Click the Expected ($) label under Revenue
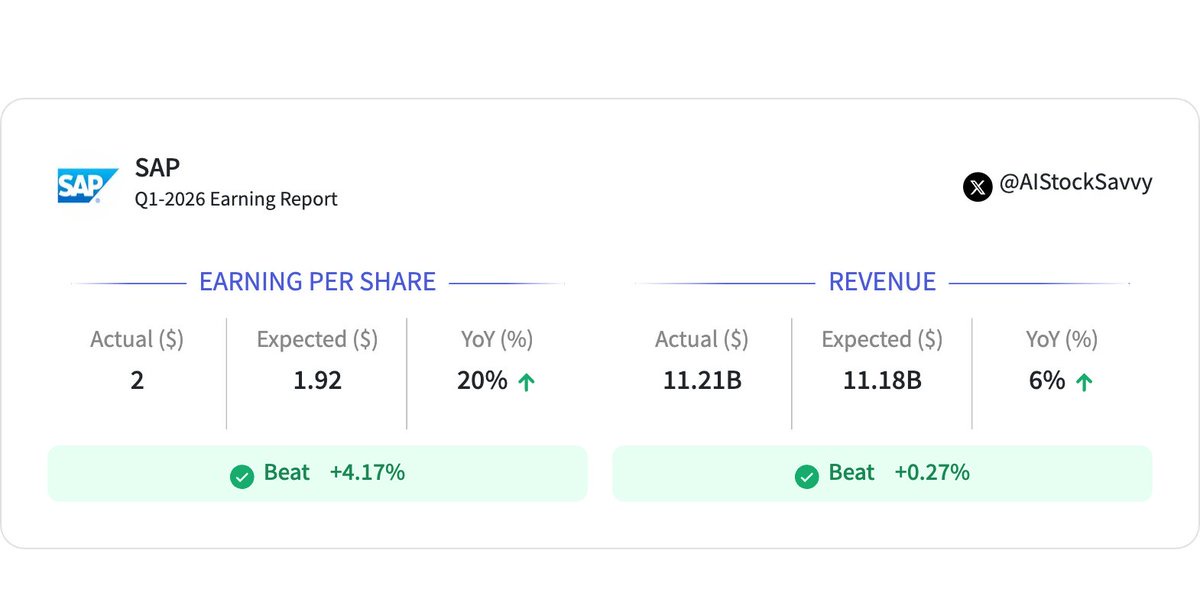Screen dimensions: 1200x596 [x=882, y=340]
